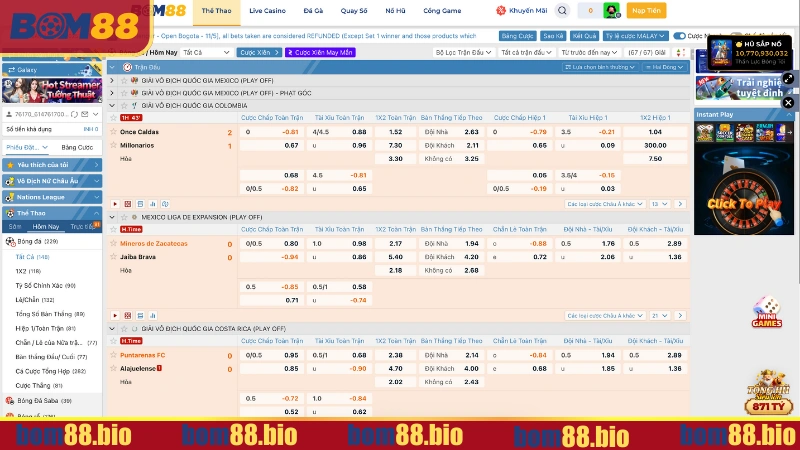Favorite Mineros de Zacatecas team with star
Viewport: 800px width, 450px height.
coord(114,243)
